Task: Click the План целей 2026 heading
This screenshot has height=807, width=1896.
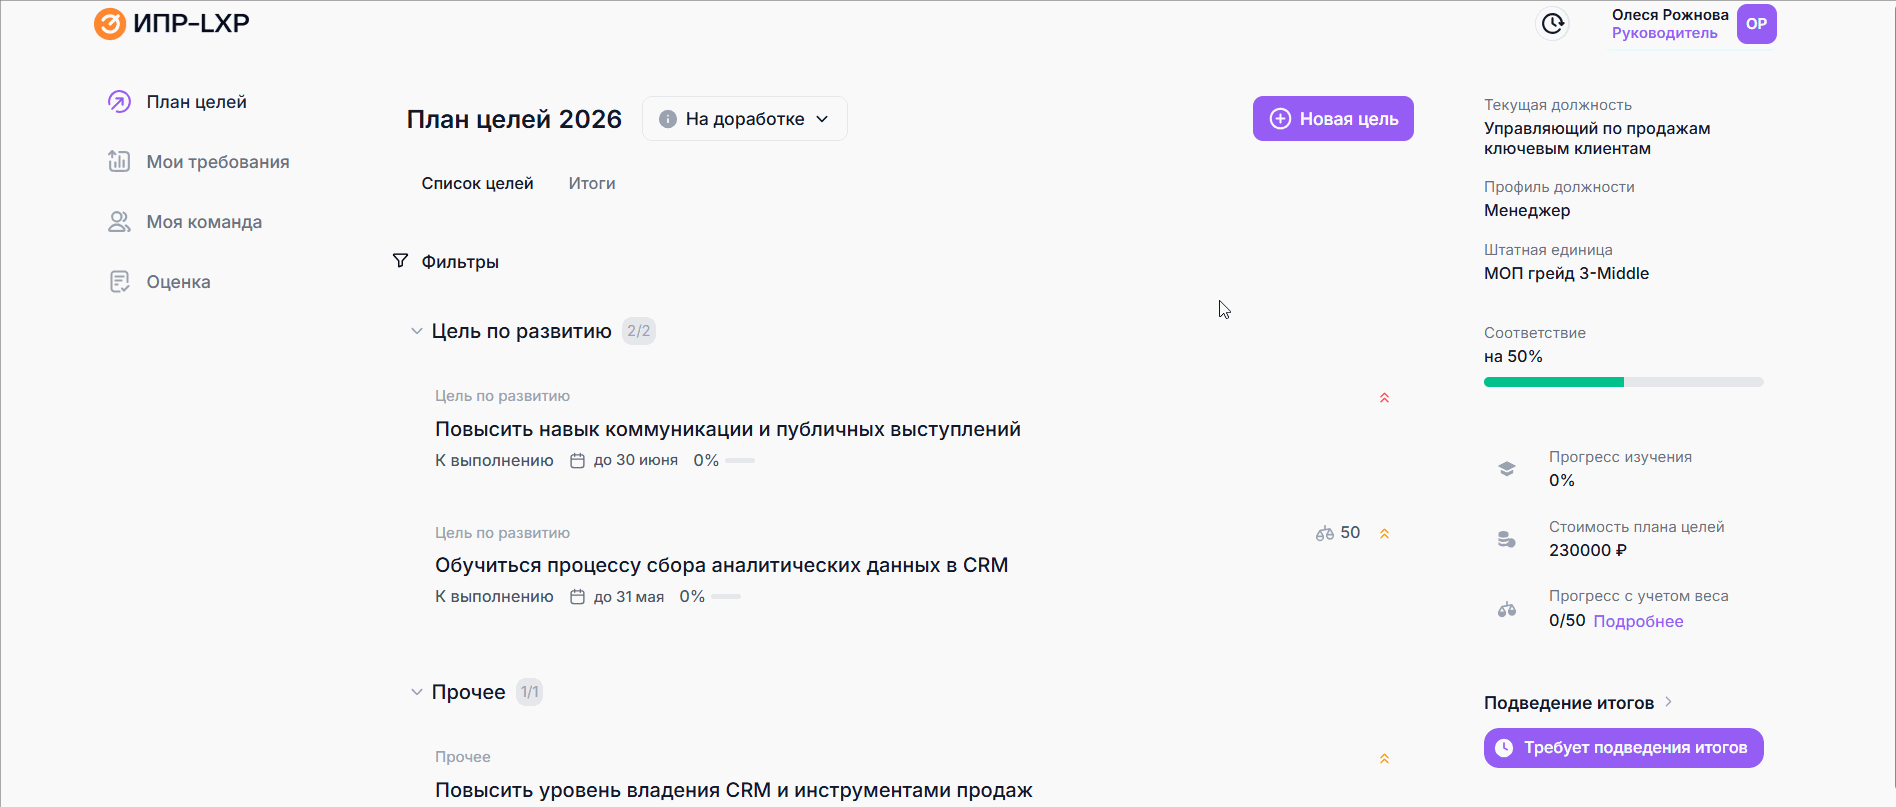Action: point(514,119)
